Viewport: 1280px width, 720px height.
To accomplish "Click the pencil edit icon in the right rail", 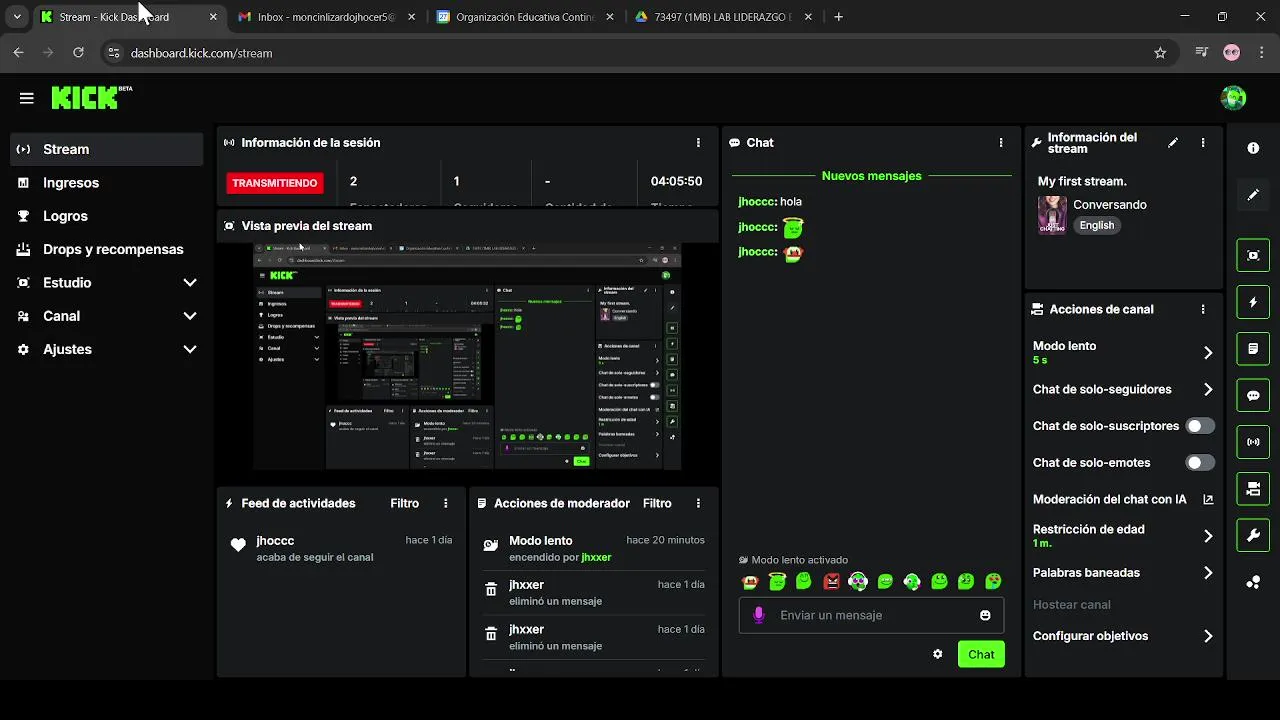I will pyautogui.click(x=1253, y=195).
